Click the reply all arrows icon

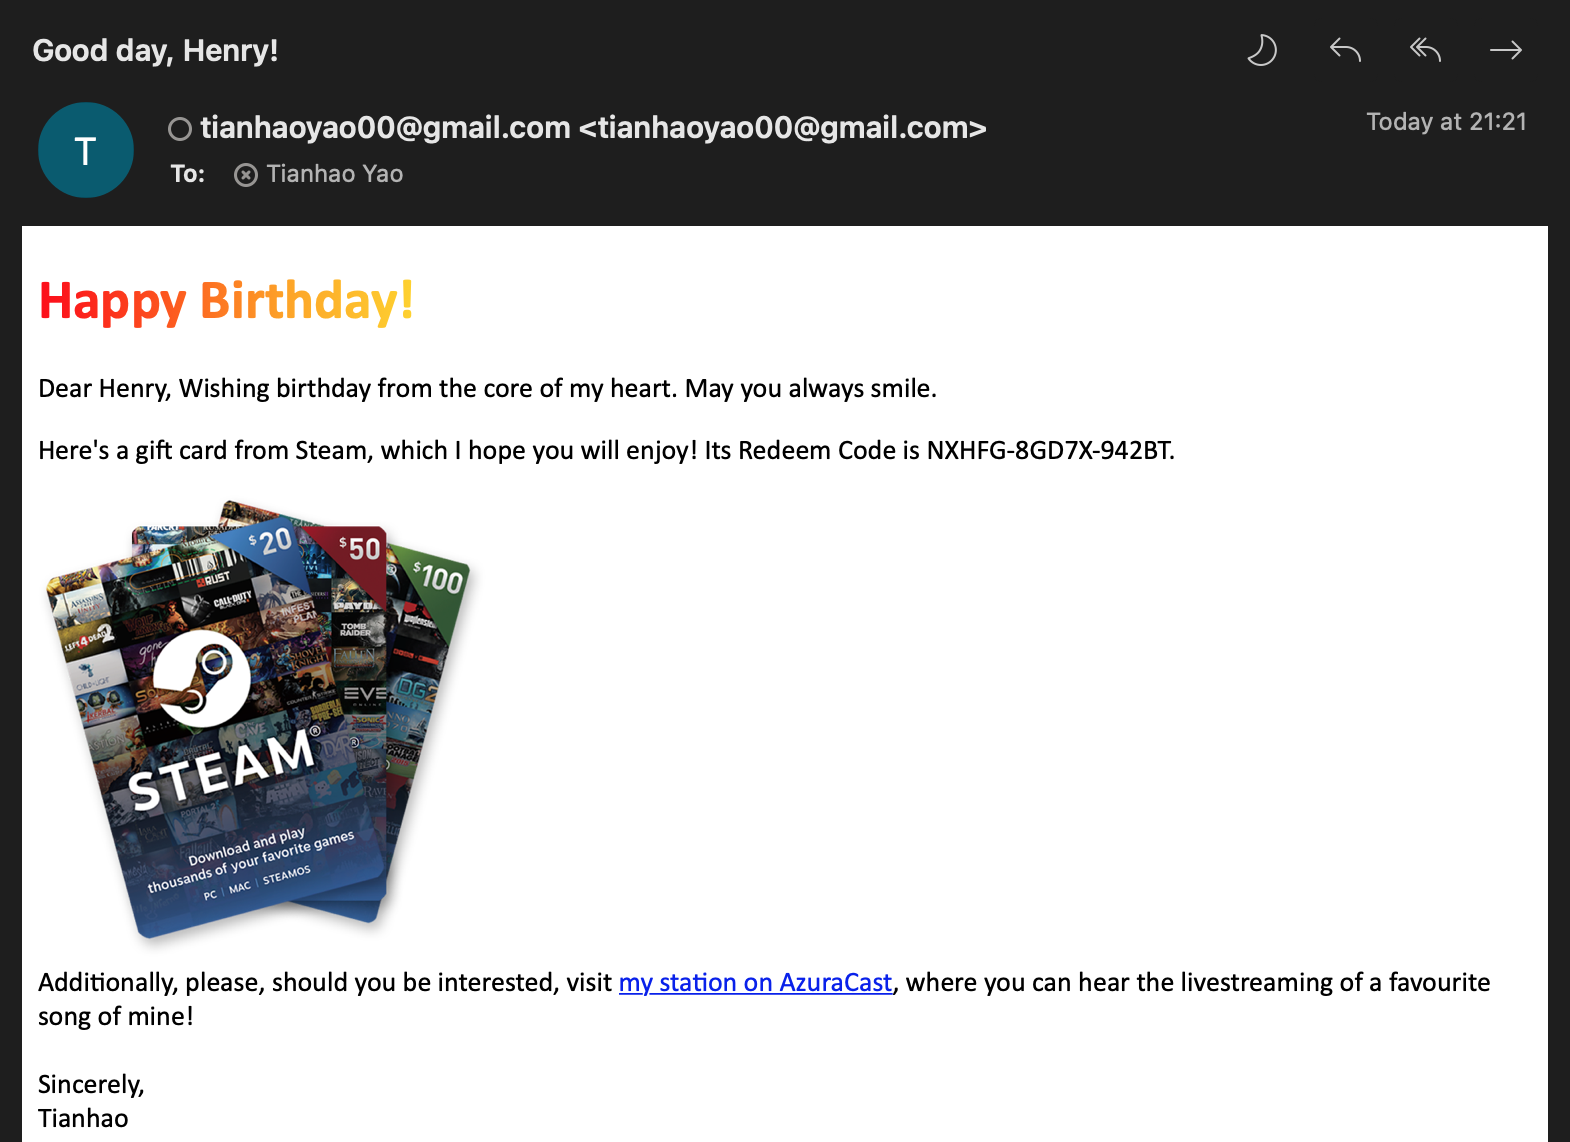tap(1425, 50)
